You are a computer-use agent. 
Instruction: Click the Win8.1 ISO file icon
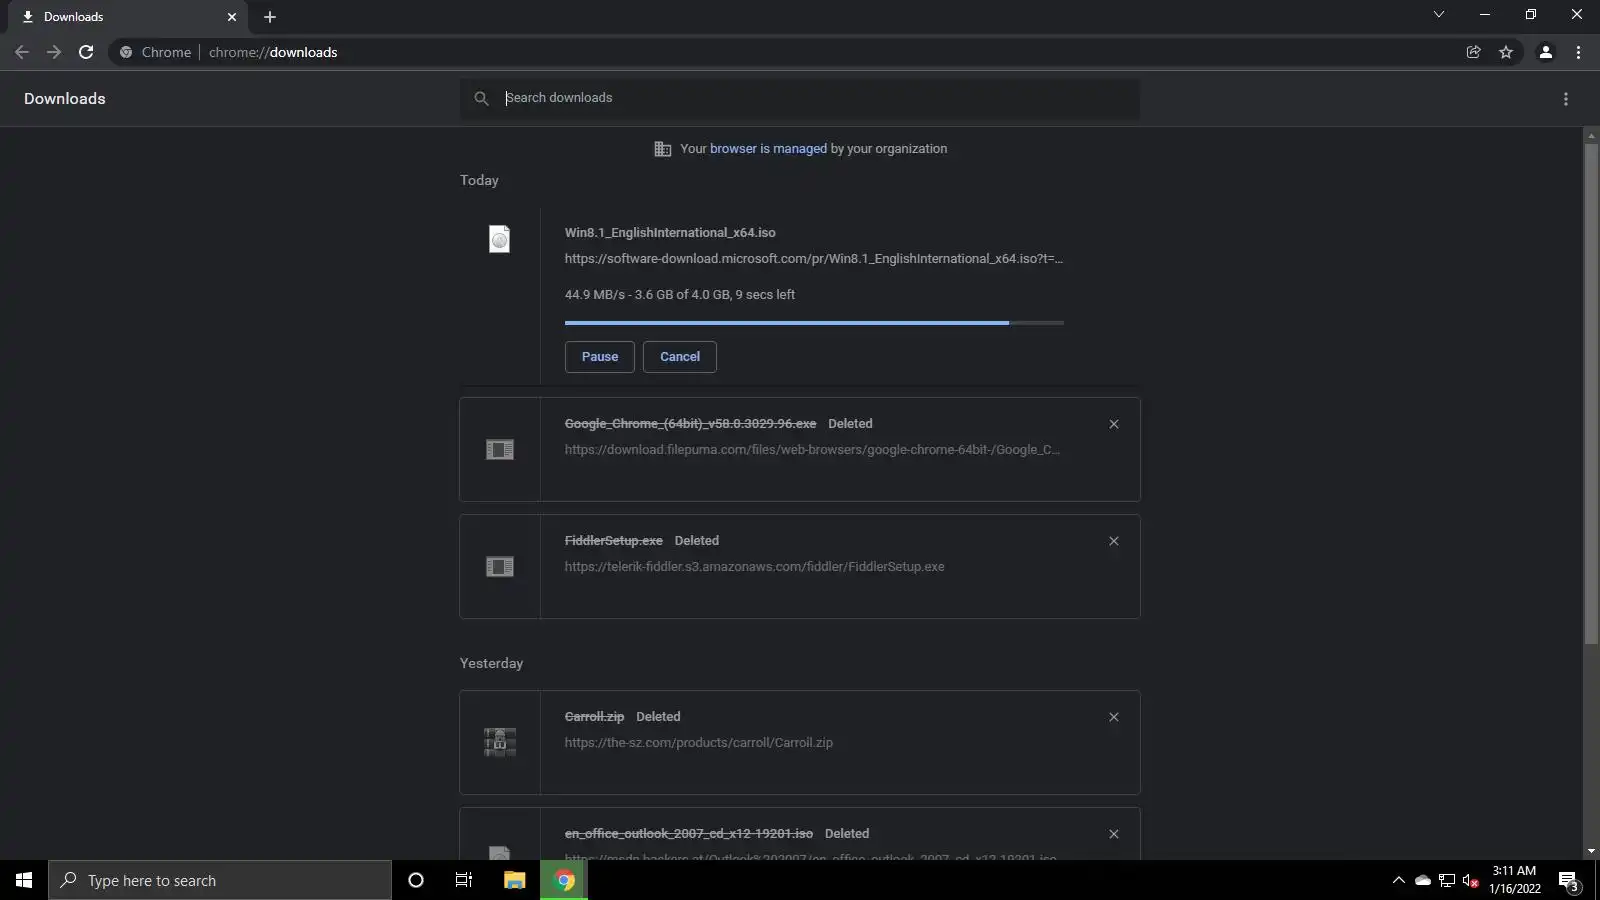click(x=499, y=239)
